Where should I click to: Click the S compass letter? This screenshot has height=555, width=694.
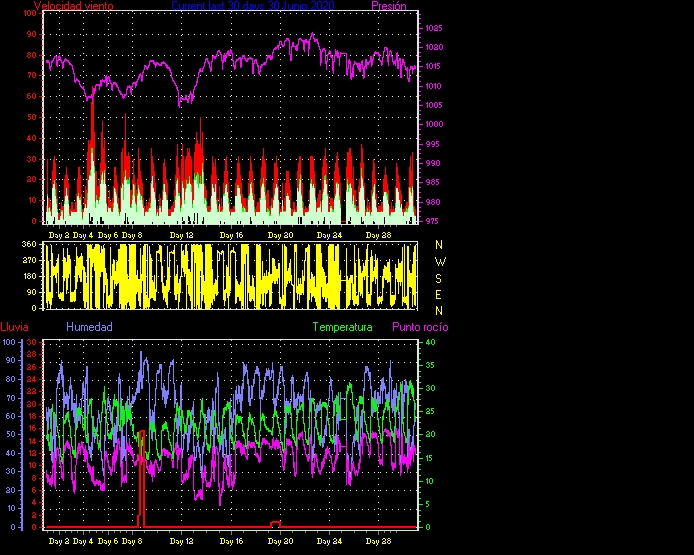[439, 278]
